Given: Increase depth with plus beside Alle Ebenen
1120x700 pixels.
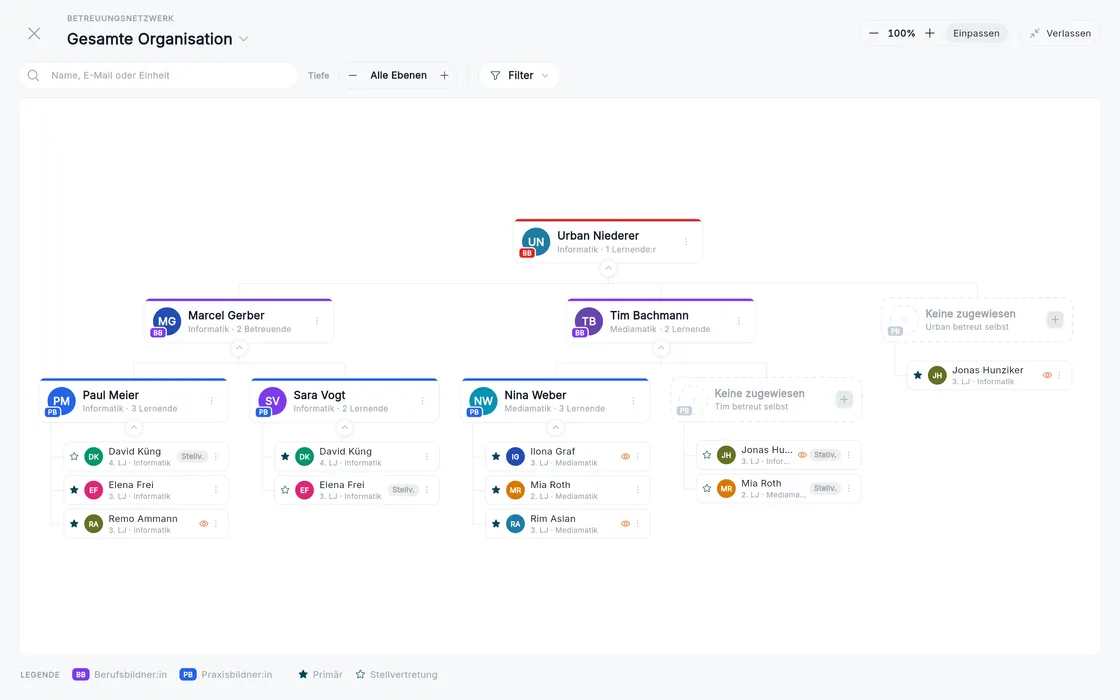Looking at the screenshot, I should pos(444,75).
